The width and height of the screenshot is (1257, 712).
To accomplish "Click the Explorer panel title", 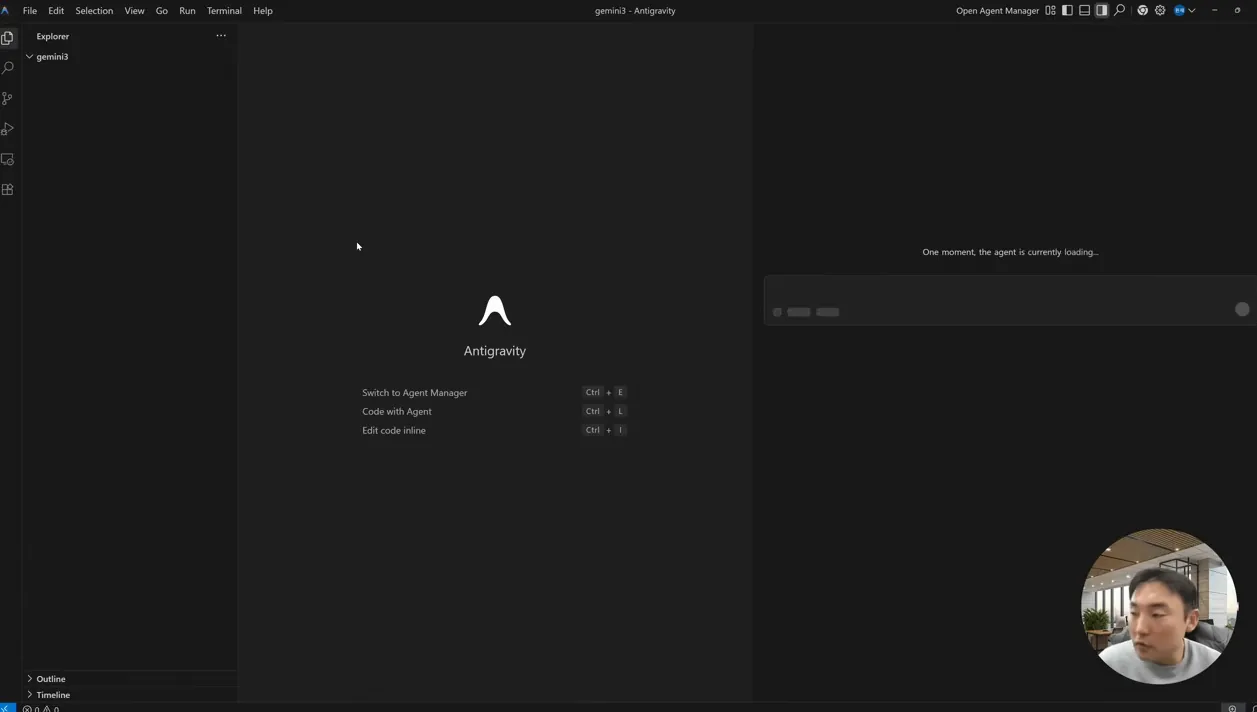I will tap(53, 36).
